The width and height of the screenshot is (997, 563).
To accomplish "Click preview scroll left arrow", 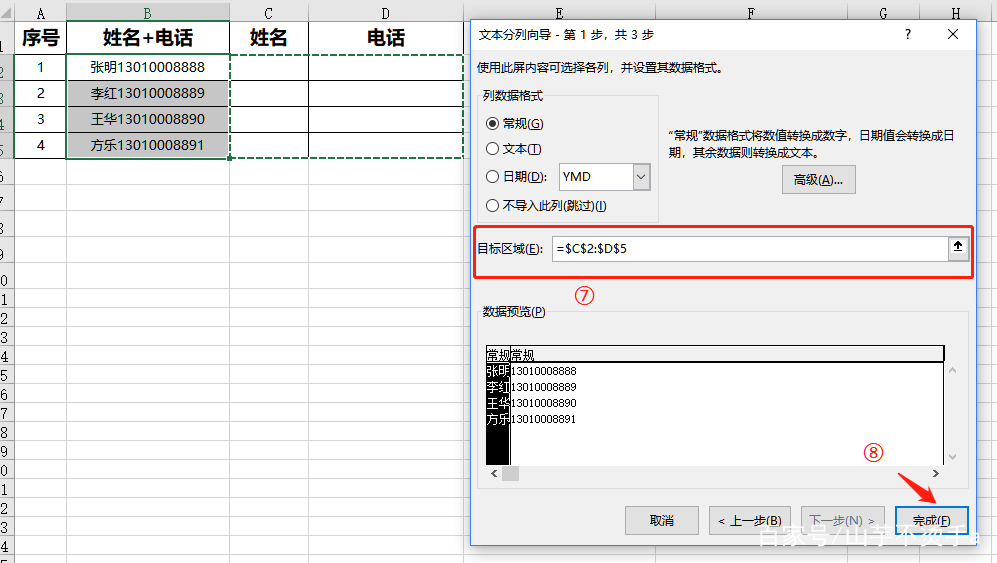I will 494,473.
